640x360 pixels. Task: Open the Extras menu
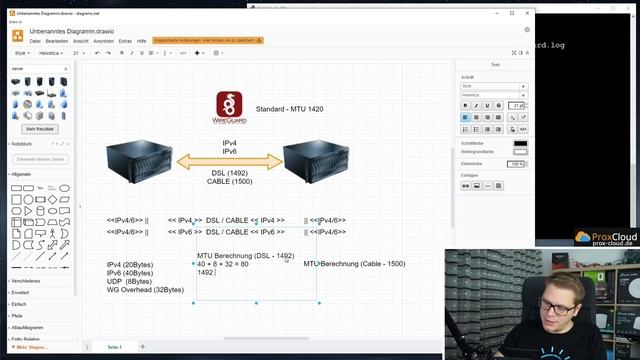click(125, 41)
